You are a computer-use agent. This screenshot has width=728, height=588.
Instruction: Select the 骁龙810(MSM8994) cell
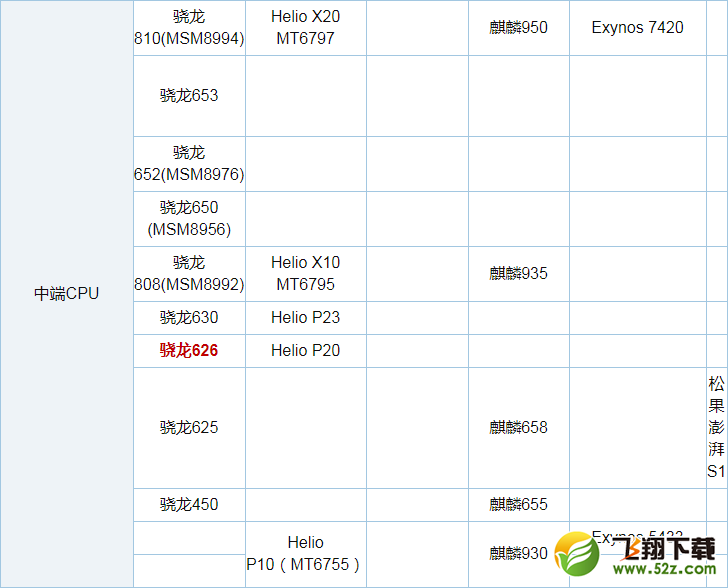coord(189,28)
